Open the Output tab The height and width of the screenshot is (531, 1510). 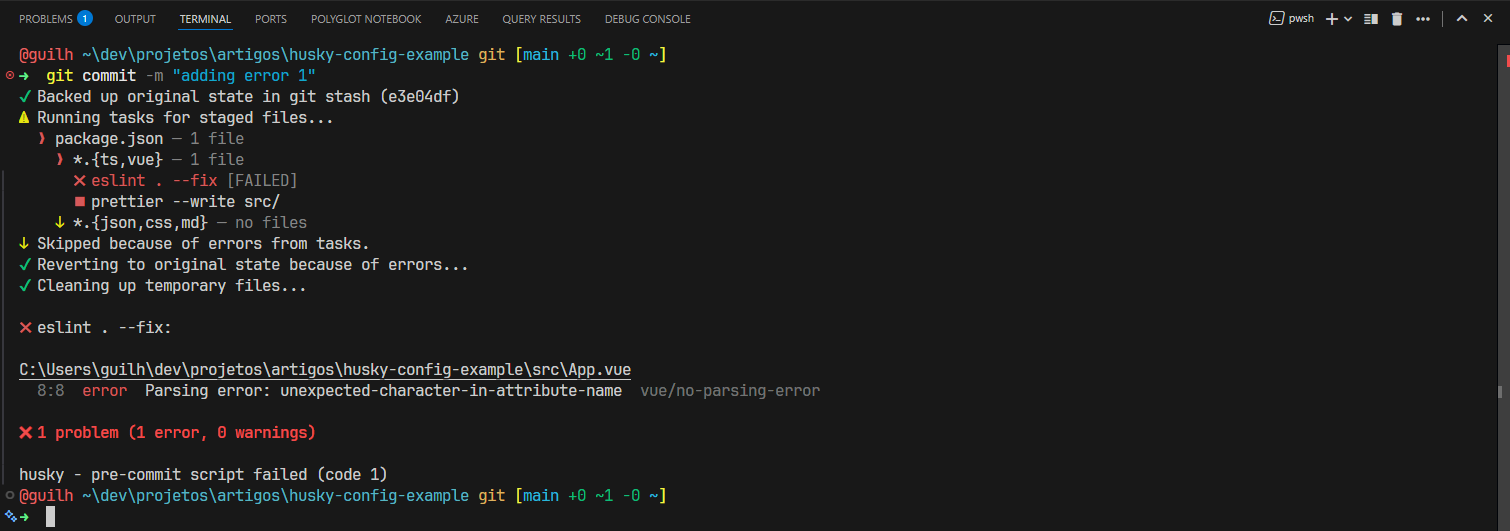coord(135,19)
